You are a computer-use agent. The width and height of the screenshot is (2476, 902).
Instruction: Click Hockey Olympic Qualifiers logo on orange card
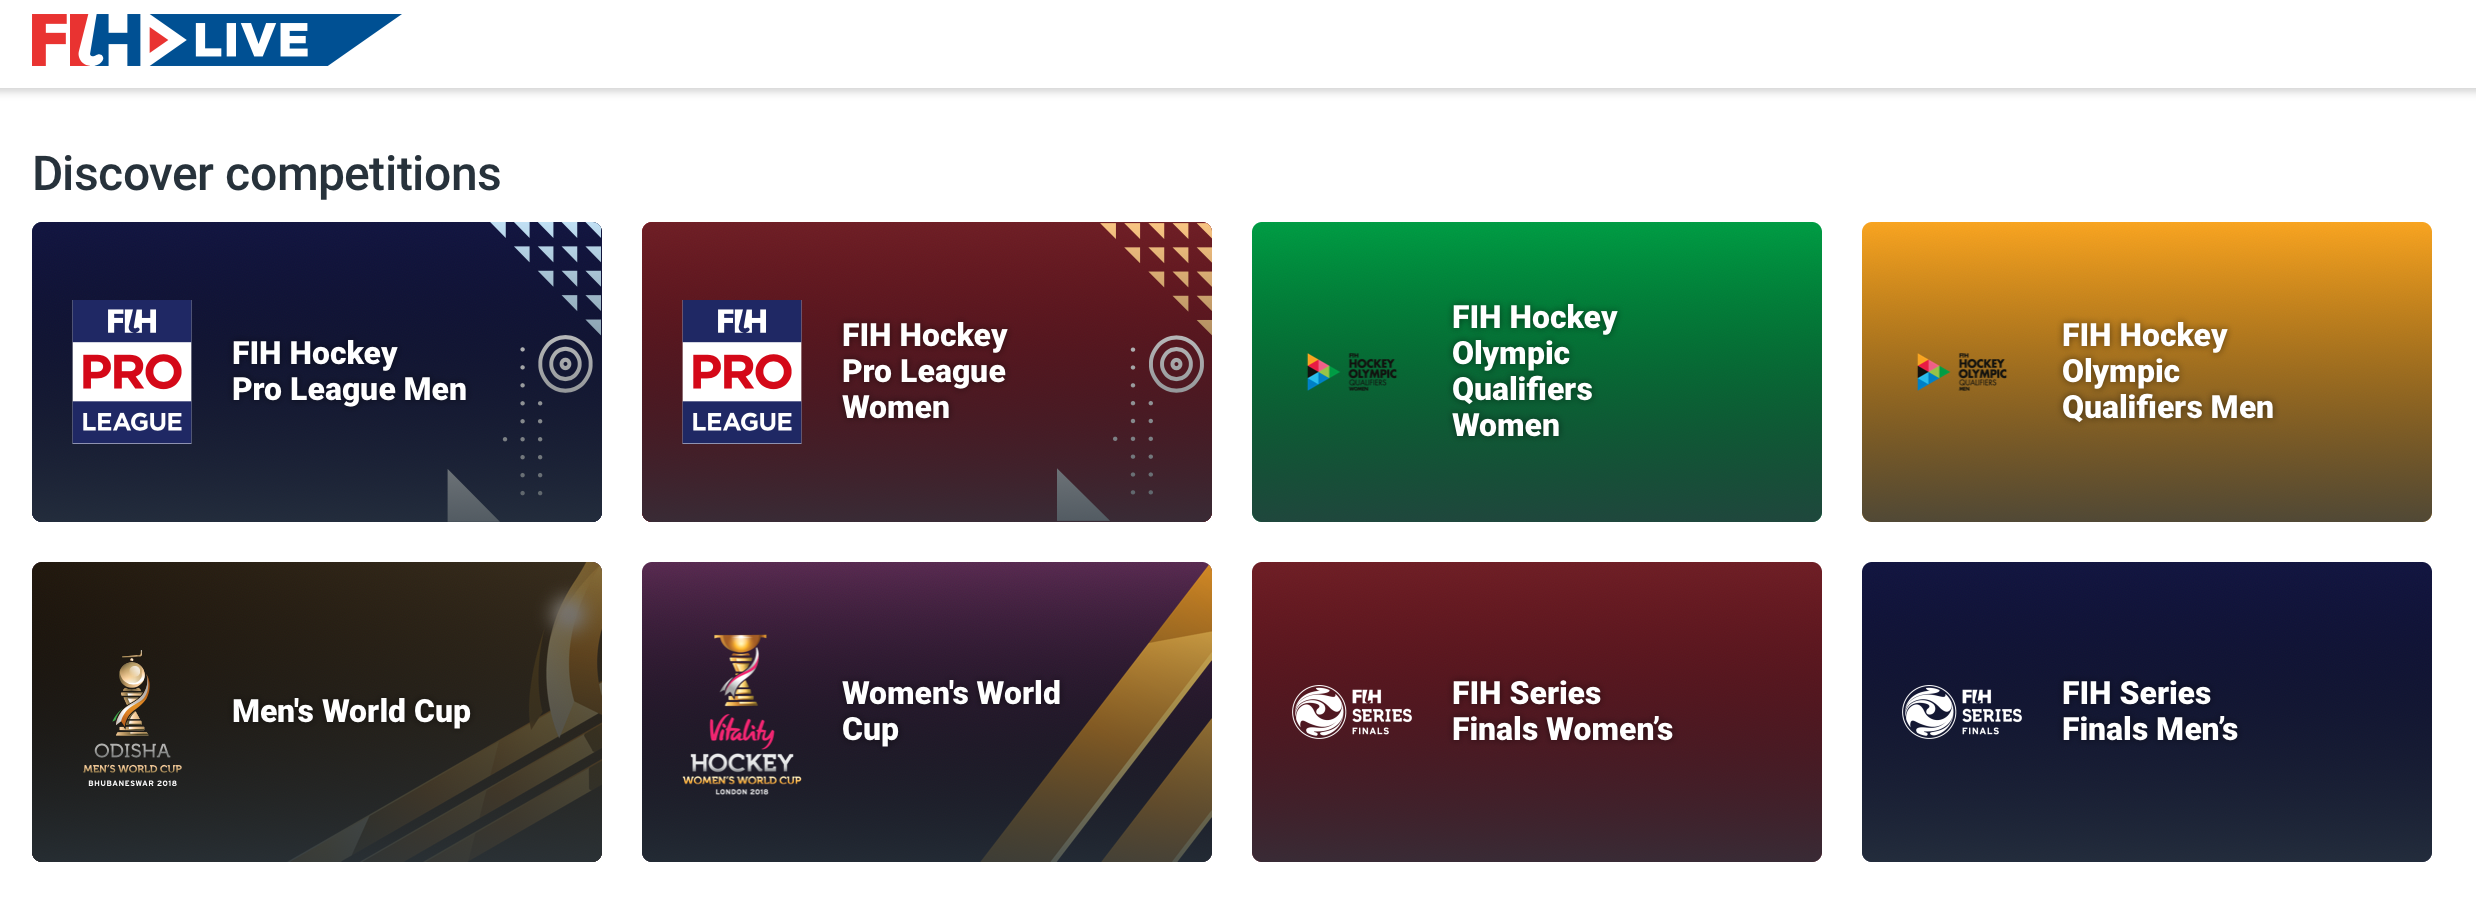pyautogui.click(x=1962, y=372)
